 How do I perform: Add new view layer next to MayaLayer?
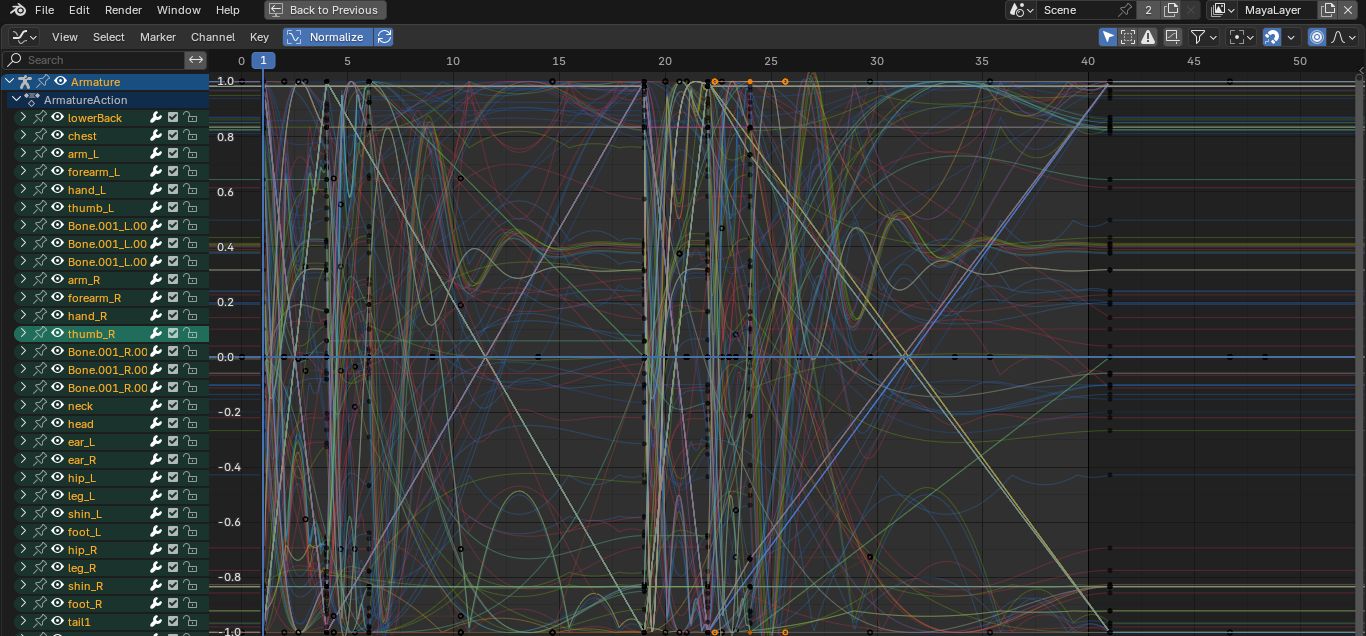[x=1328, y=10]
